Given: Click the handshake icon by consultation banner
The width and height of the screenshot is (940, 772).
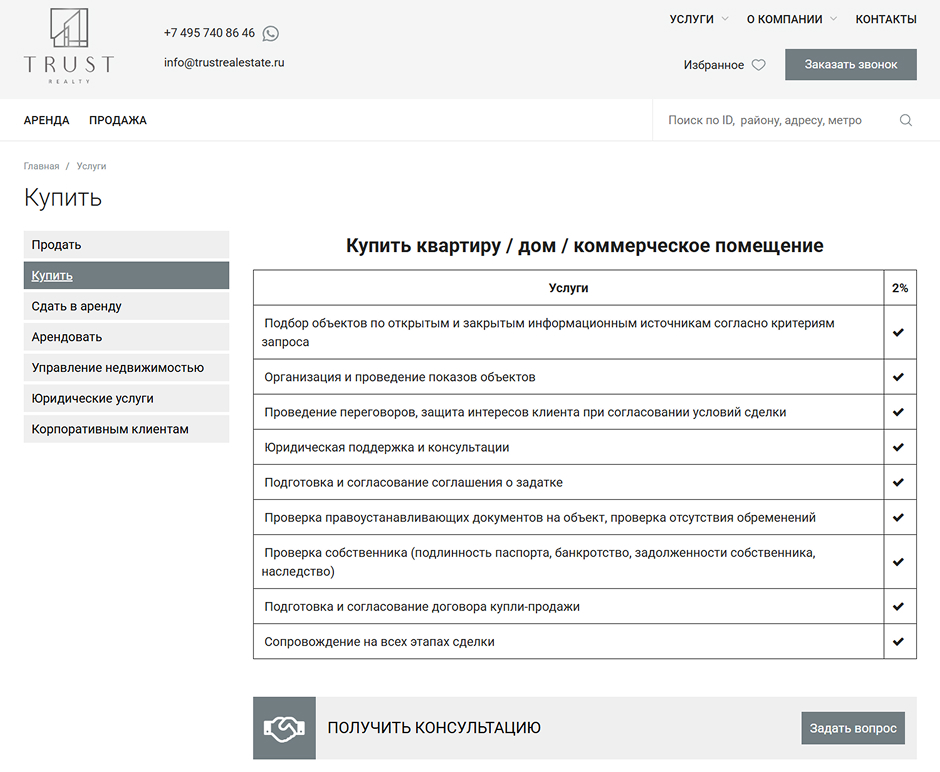Looking at the screenshot, I should coord(284,728).
